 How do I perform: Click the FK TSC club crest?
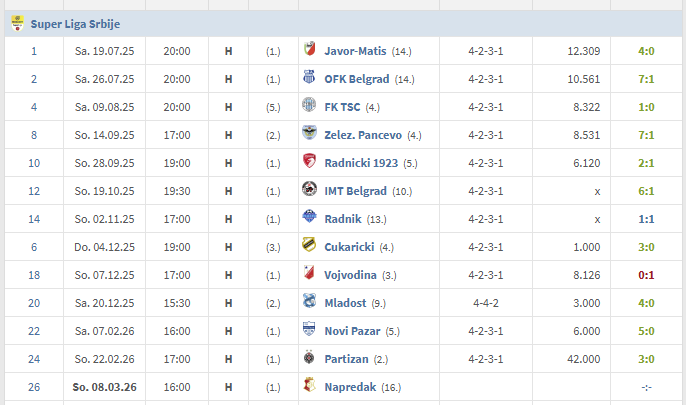click(308, 107)
